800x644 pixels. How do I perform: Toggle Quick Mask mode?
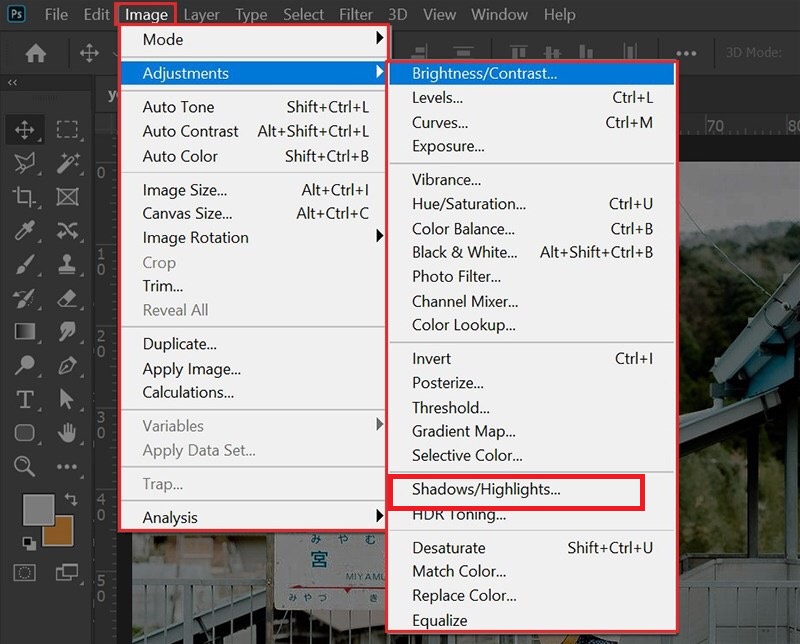[24, 573]
